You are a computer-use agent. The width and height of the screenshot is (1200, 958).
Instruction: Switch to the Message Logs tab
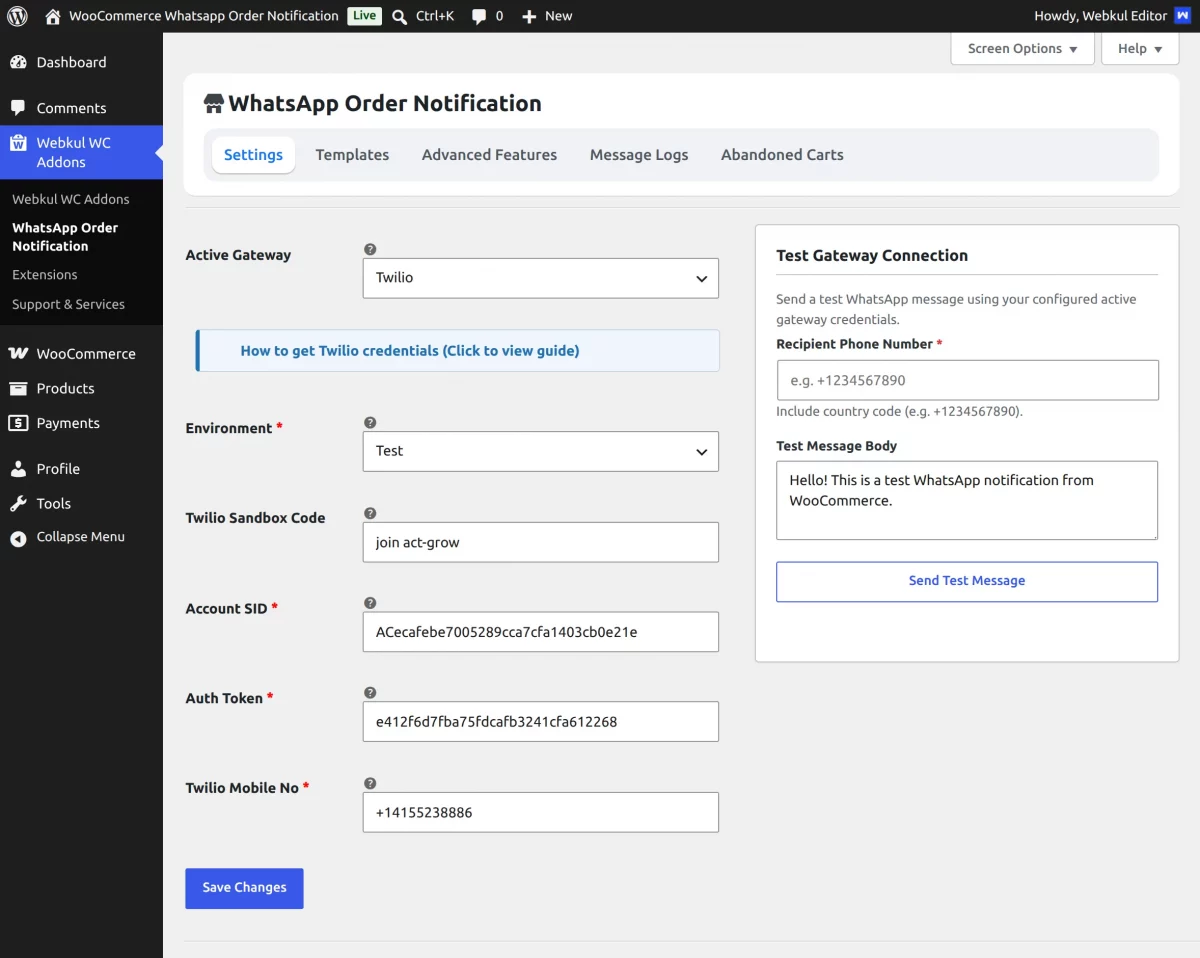pos(639,155)
